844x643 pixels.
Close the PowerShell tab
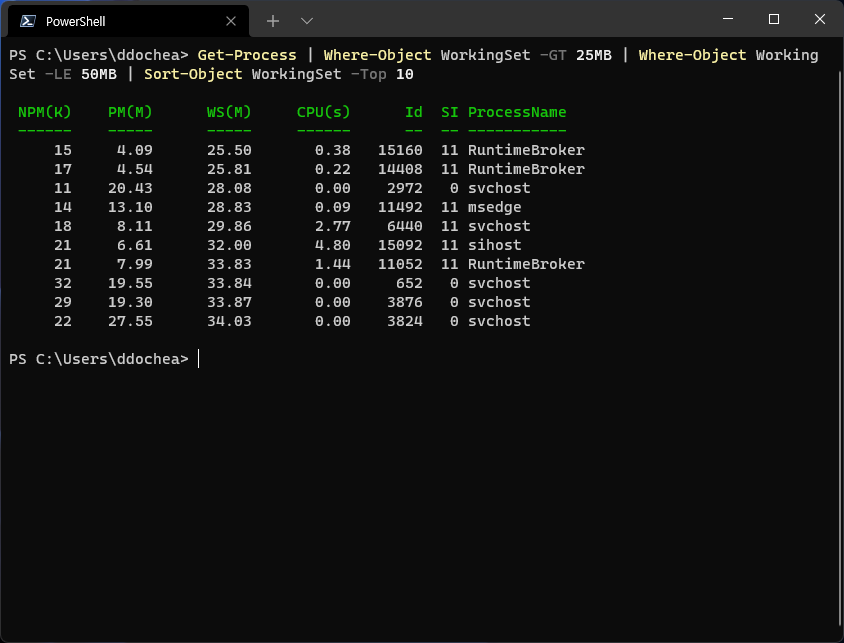pyautogui.click(x=231, y=21)
